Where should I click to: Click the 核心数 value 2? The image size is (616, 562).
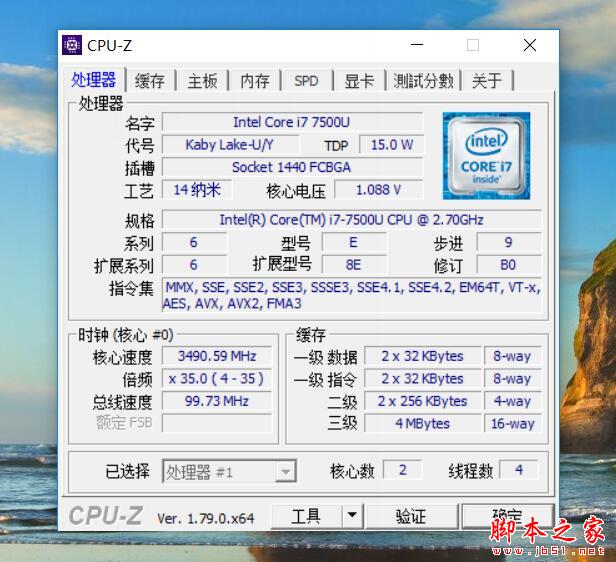point(403,470)
